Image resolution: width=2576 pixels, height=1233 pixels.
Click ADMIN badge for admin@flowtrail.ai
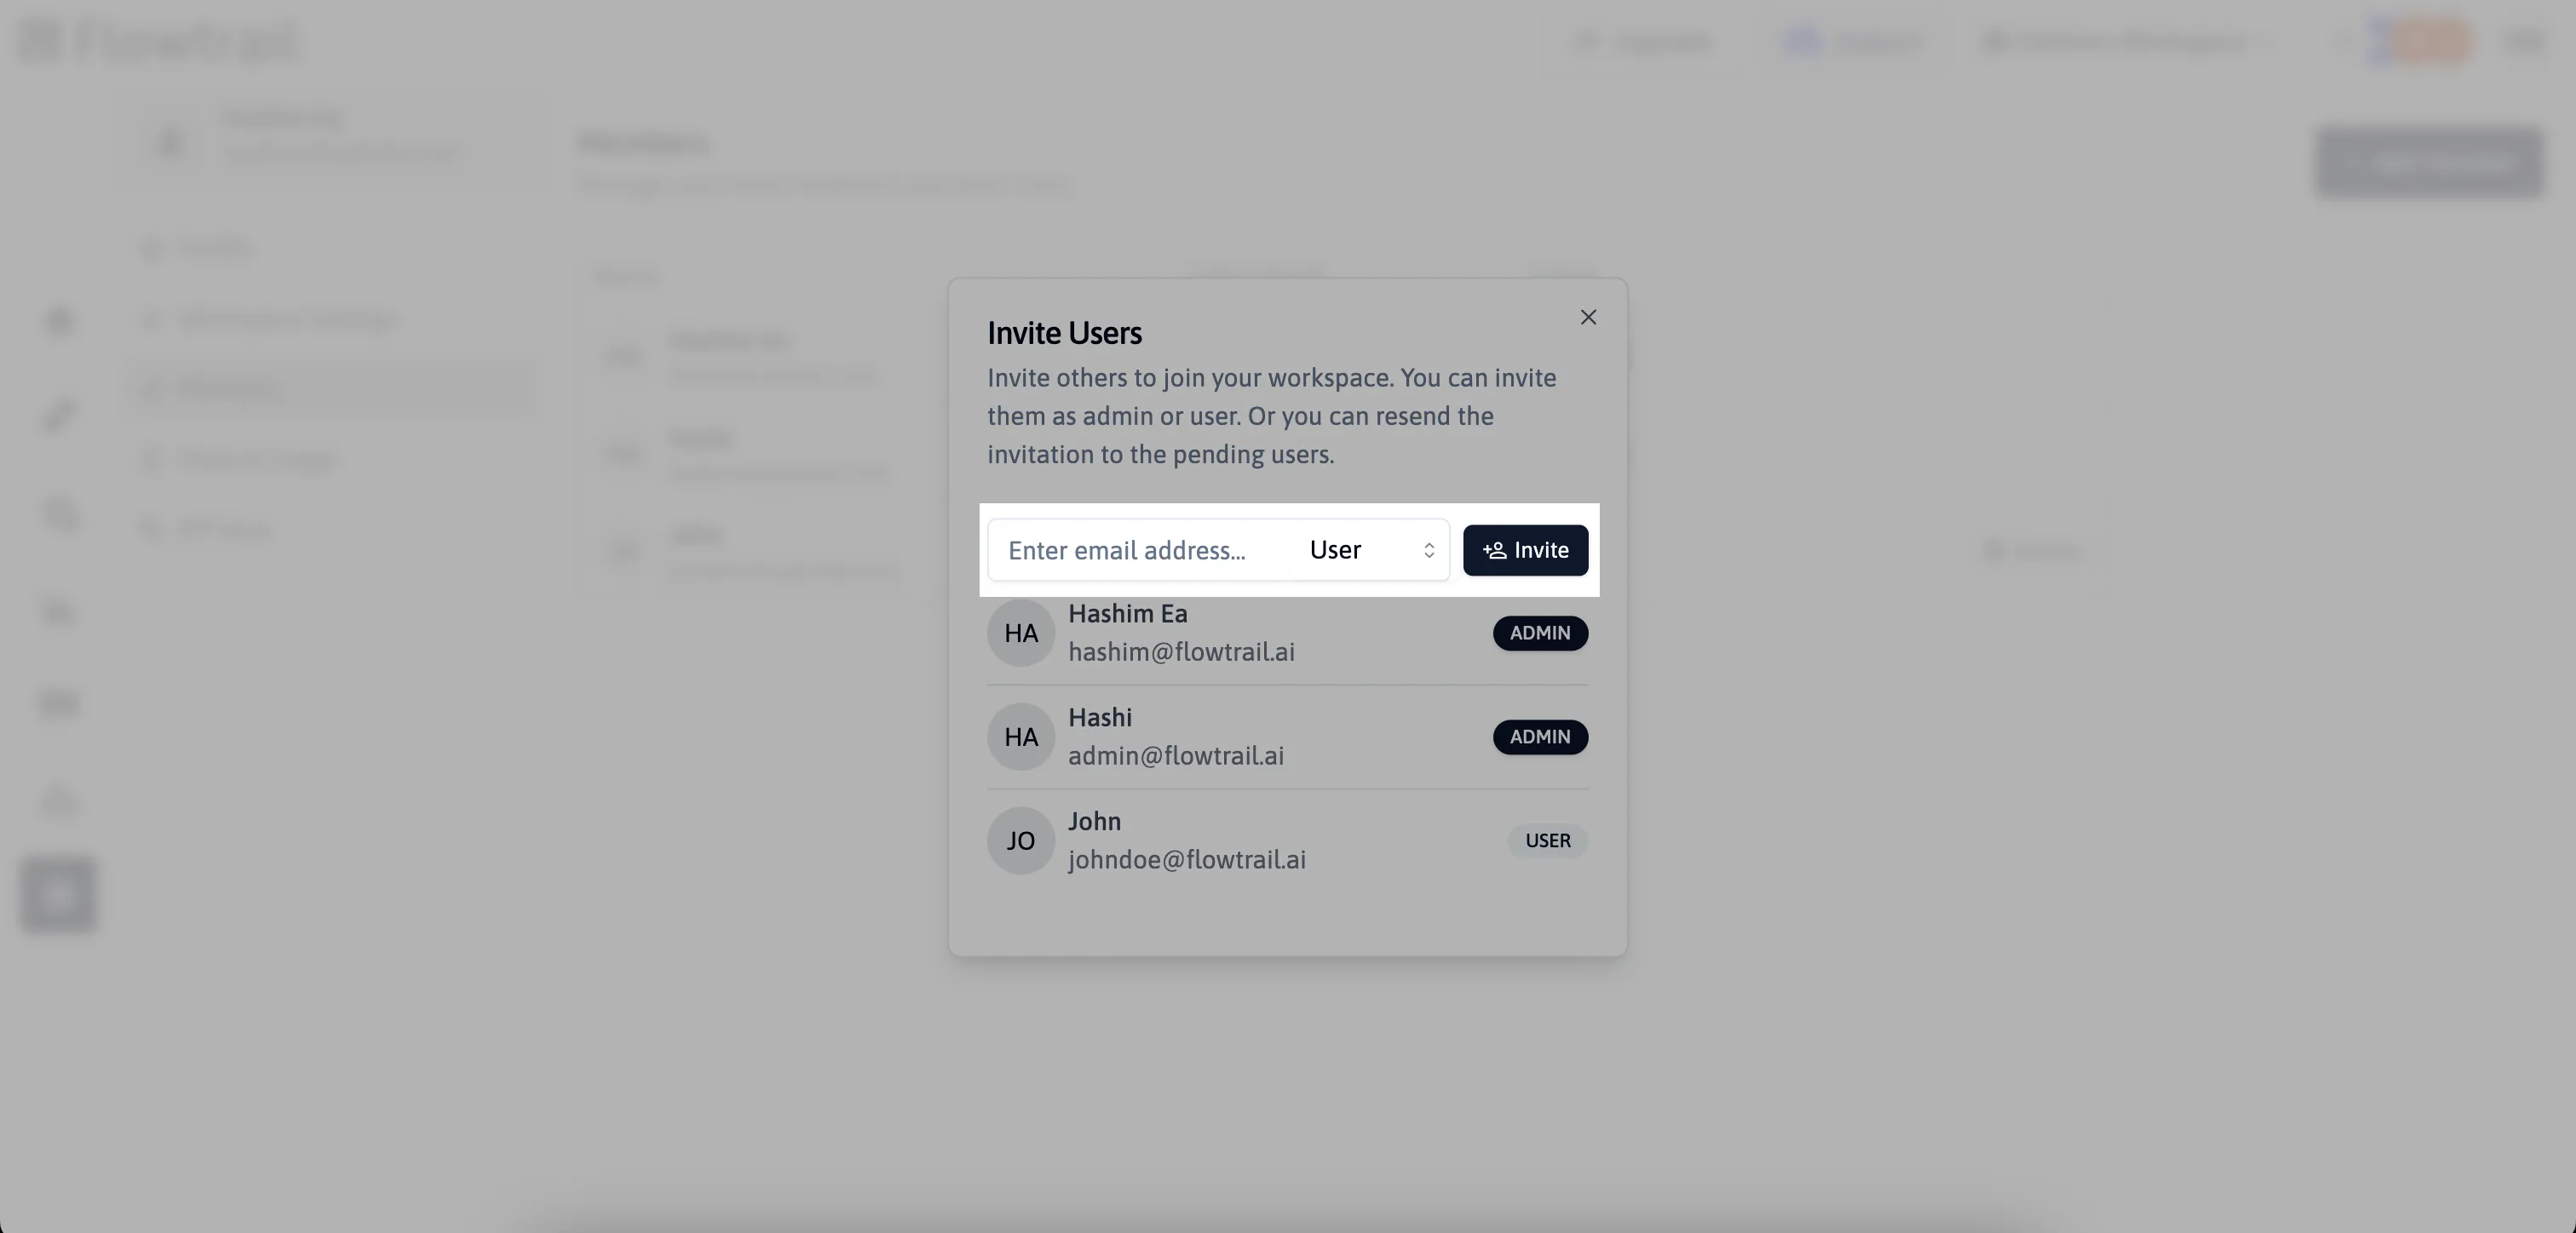1540,737
